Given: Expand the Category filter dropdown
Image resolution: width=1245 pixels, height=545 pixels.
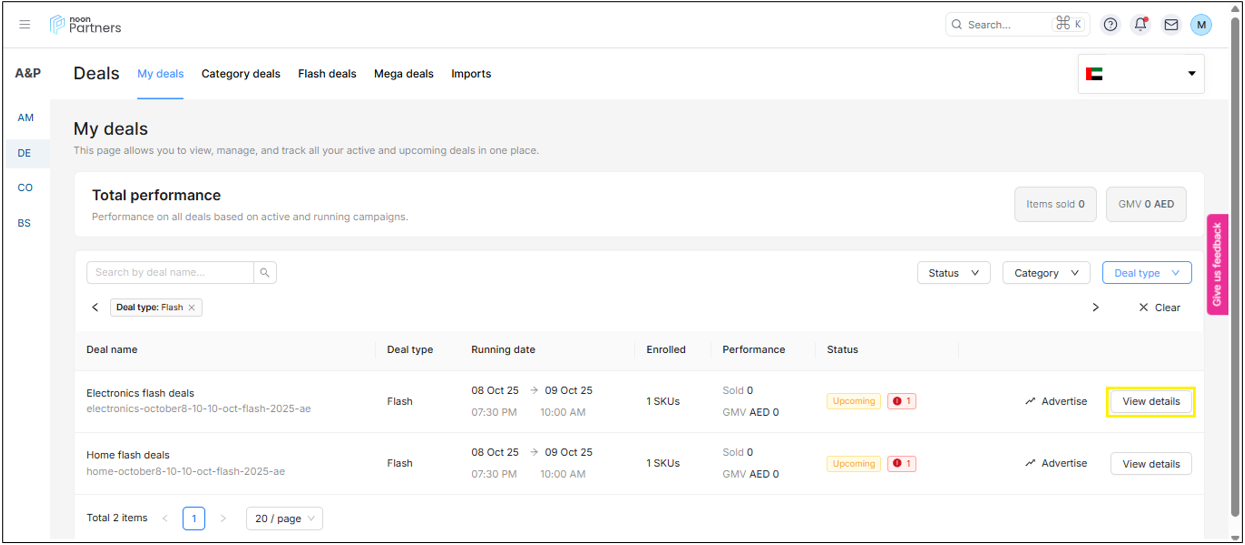Looking at the screenshot, I should (x=1046, y=273).
